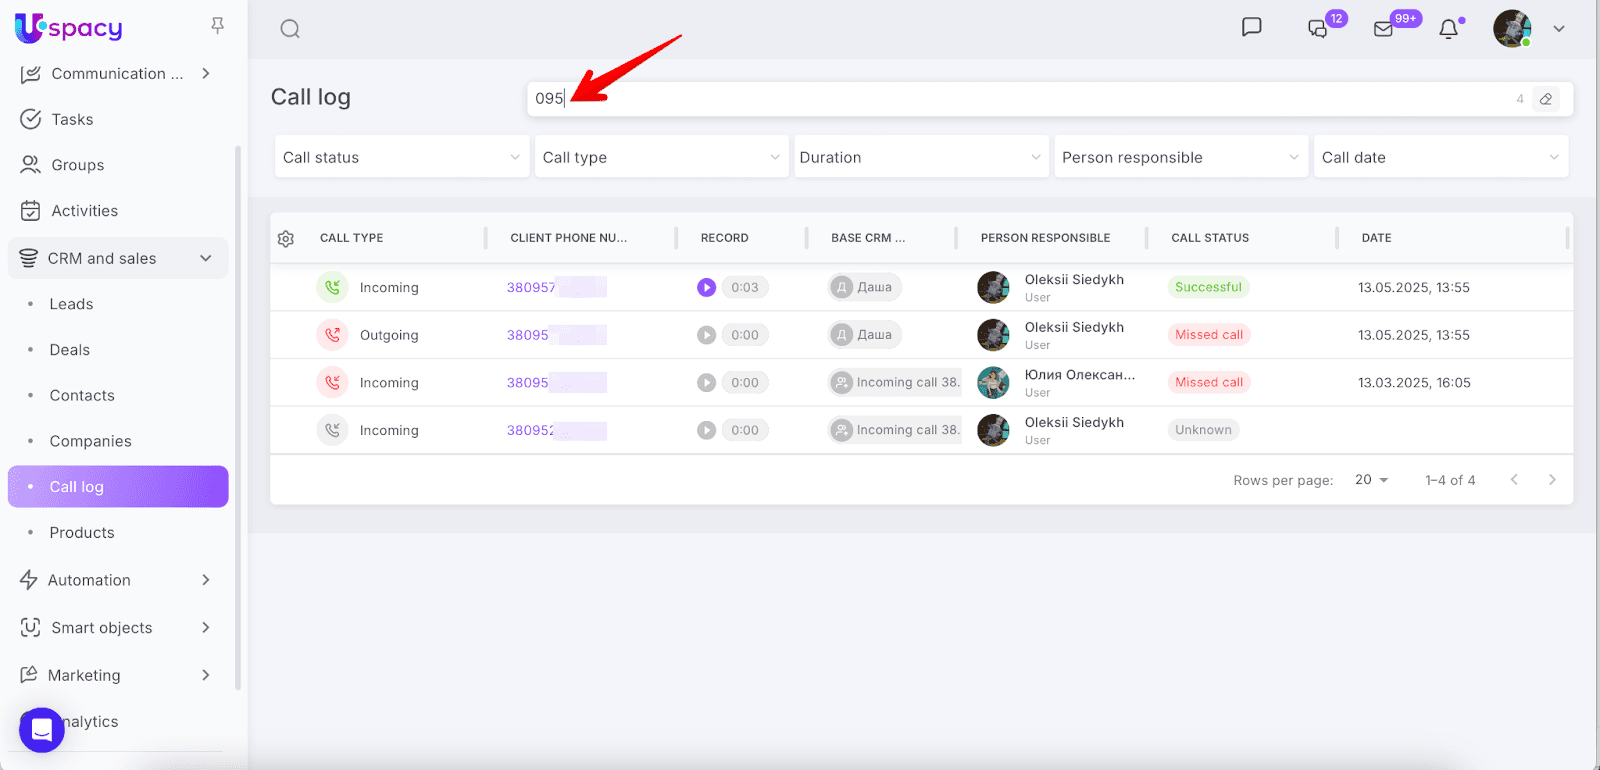Open the mail inbox icon with 99+ badge
Screen dimensions: 1600x770
[x=1384, y=29]
